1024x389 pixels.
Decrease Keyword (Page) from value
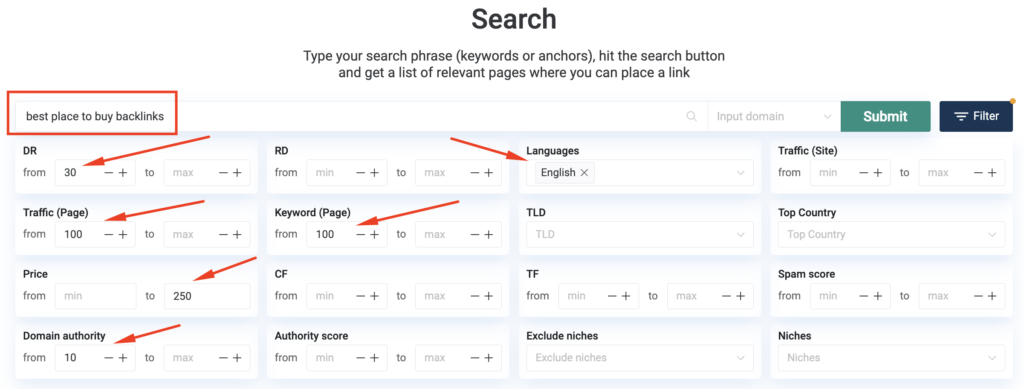360,234
